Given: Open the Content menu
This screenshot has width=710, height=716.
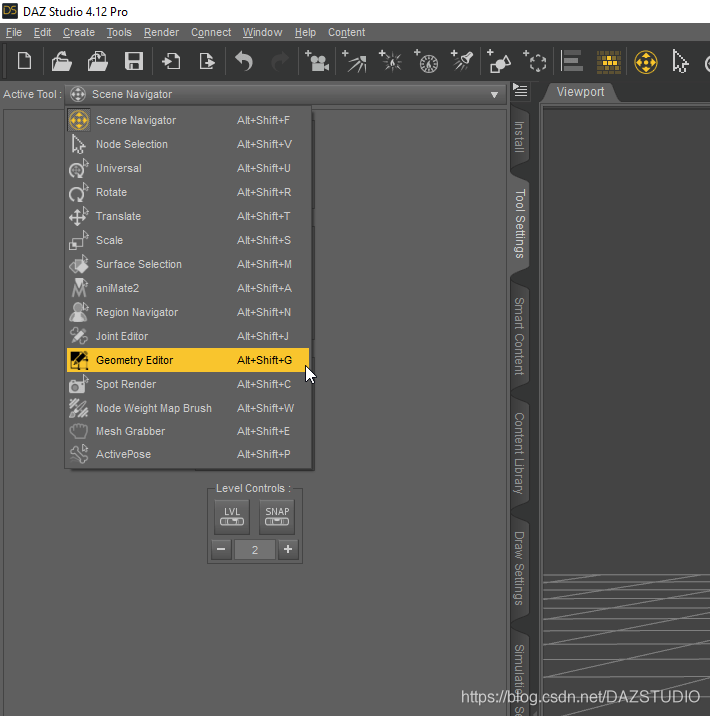Looking at the screenshot, I should 347,32.
